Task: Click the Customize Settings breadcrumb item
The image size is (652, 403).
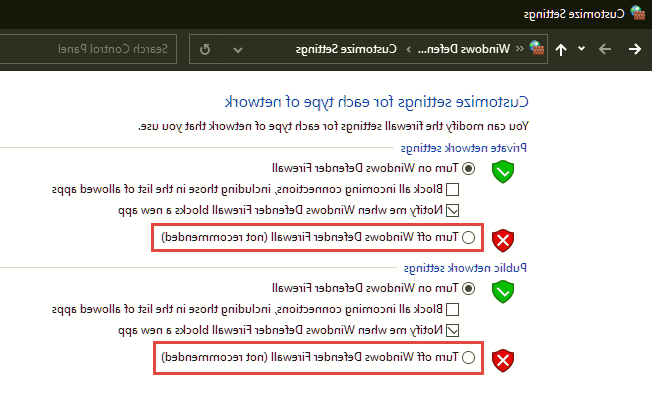Action: pyautogui.click(x=346, y=49)
